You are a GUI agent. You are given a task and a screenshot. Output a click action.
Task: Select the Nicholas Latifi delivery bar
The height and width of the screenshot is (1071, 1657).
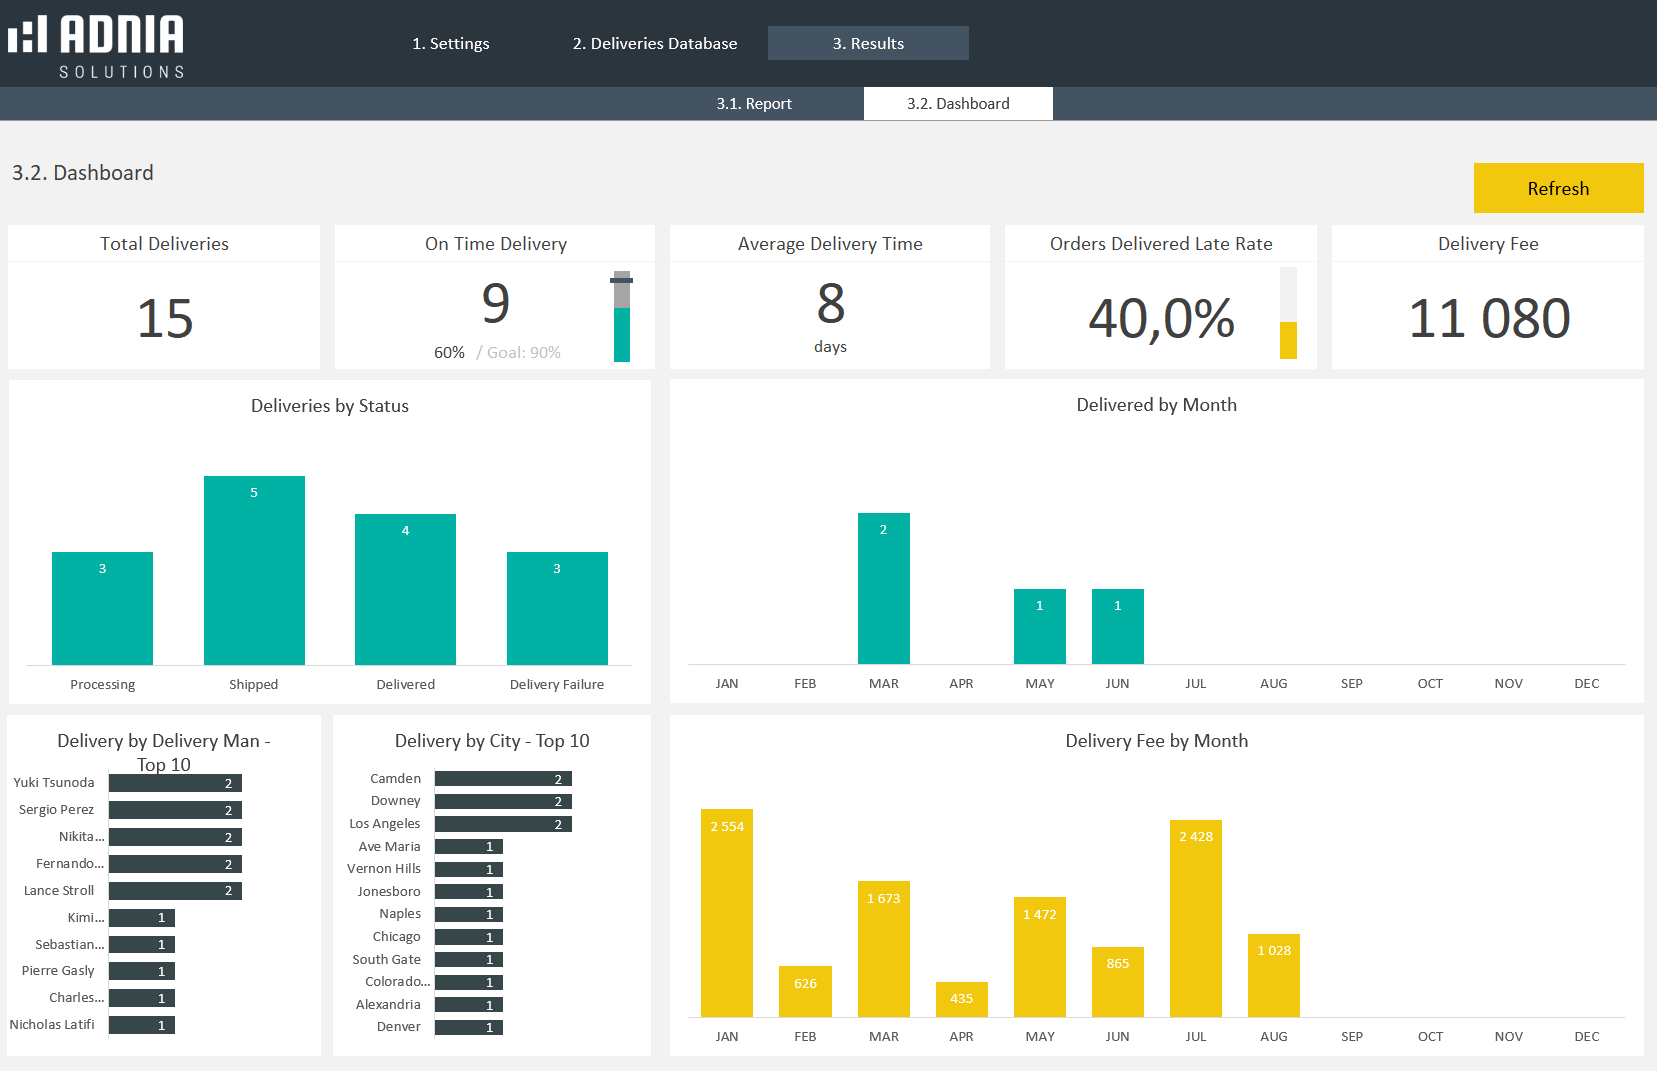[x=142, y=1025]
